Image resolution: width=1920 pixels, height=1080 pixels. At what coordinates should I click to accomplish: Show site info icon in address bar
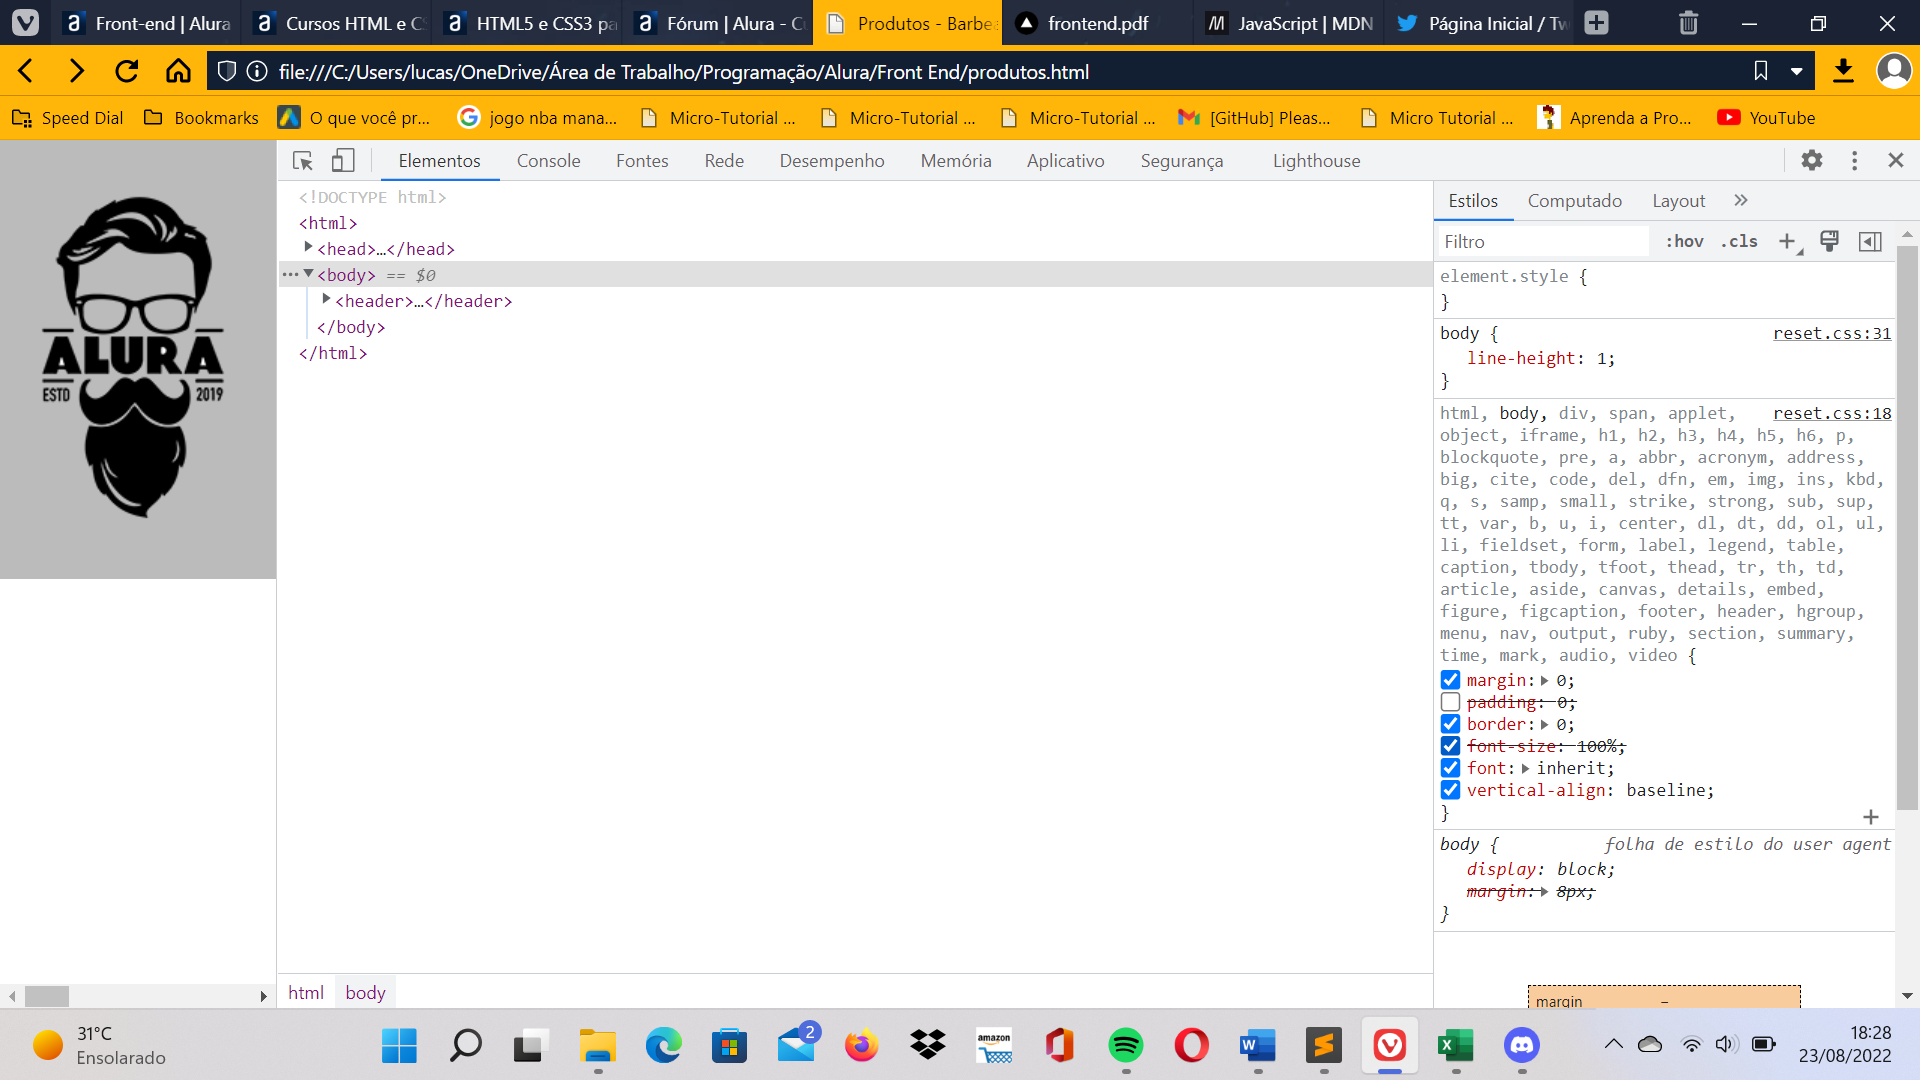pos(257,71)
